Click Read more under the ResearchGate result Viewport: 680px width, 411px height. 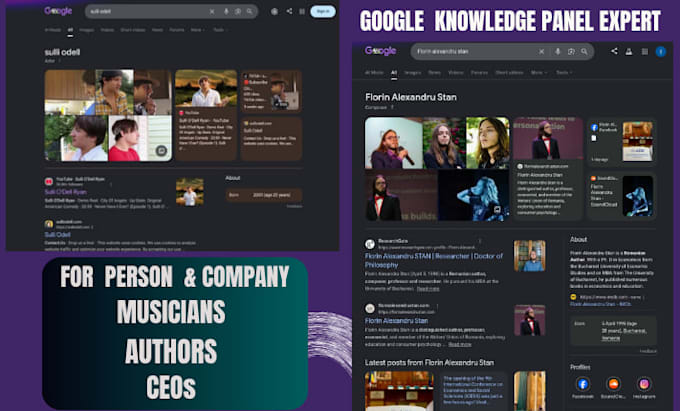pyautogui.click(x=428, y=289)
